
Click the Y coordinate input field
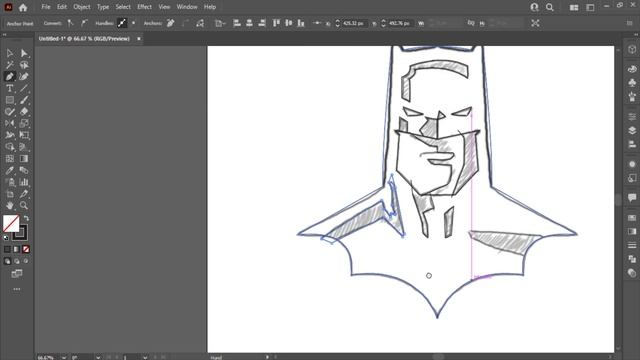(400, 23)
